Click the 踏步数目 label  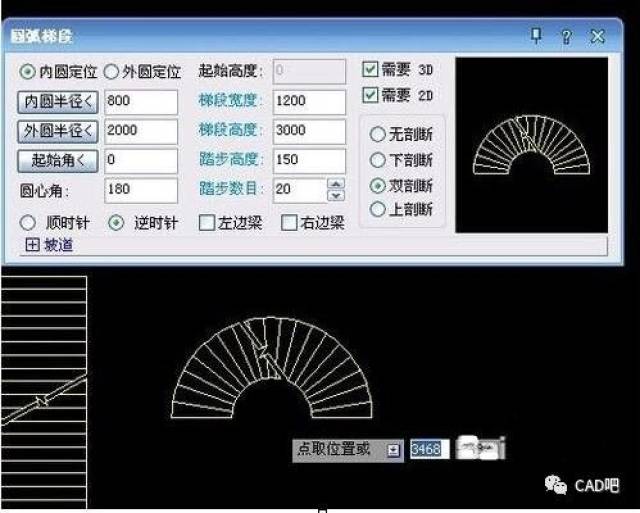pos(231,189)
